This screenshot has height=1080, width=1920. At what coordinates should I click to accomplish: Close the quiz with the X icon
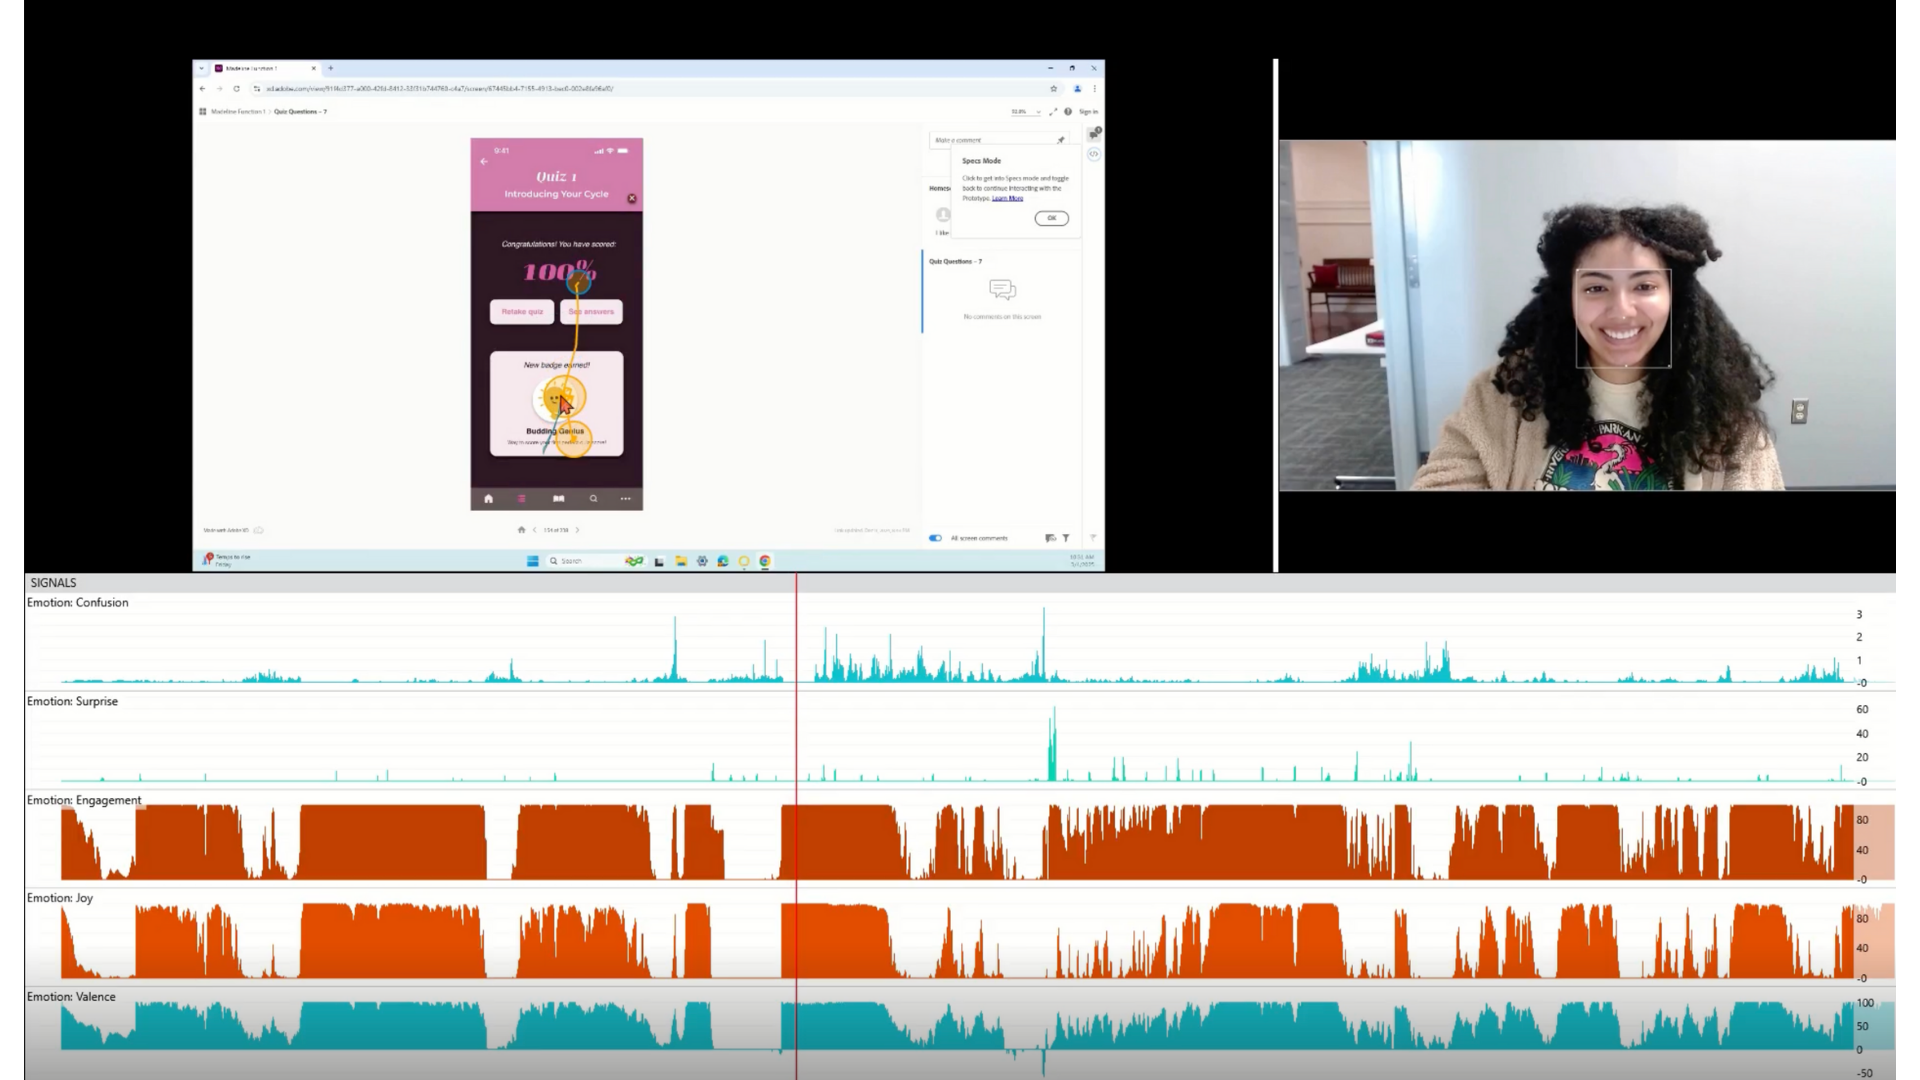pyautogui.click(x=631, y=198)
